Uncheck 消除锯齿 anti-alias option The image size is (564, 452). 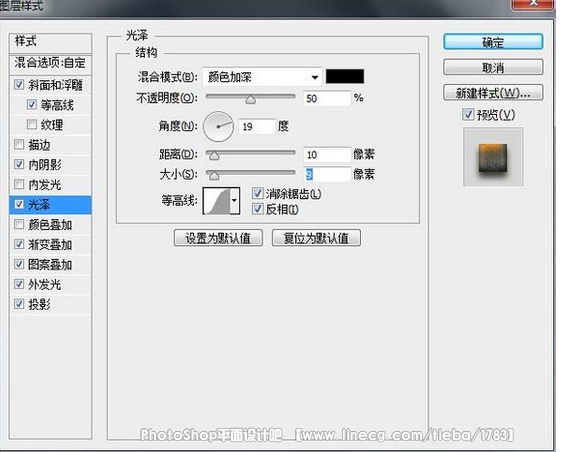[x=258, y=193]
